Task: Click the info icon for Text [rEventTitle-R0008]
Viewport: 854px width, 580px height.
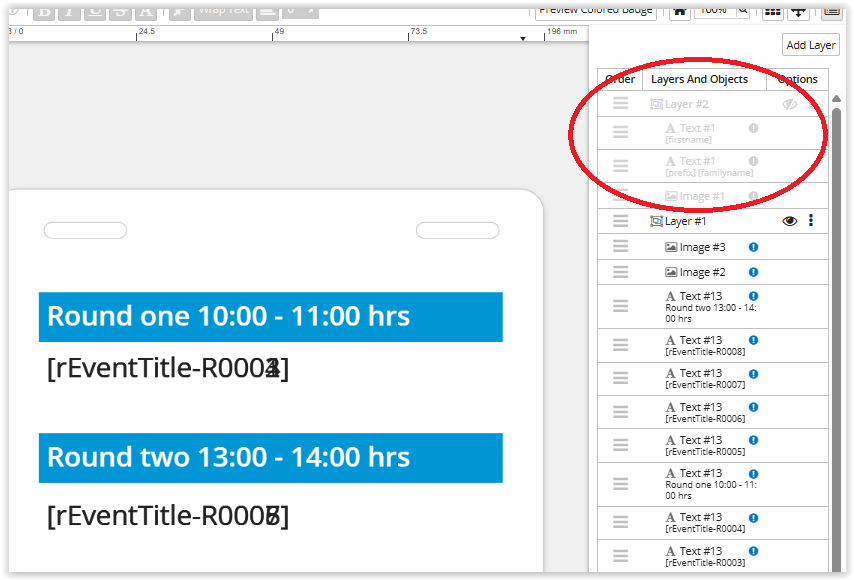Action: coord(753,341)
